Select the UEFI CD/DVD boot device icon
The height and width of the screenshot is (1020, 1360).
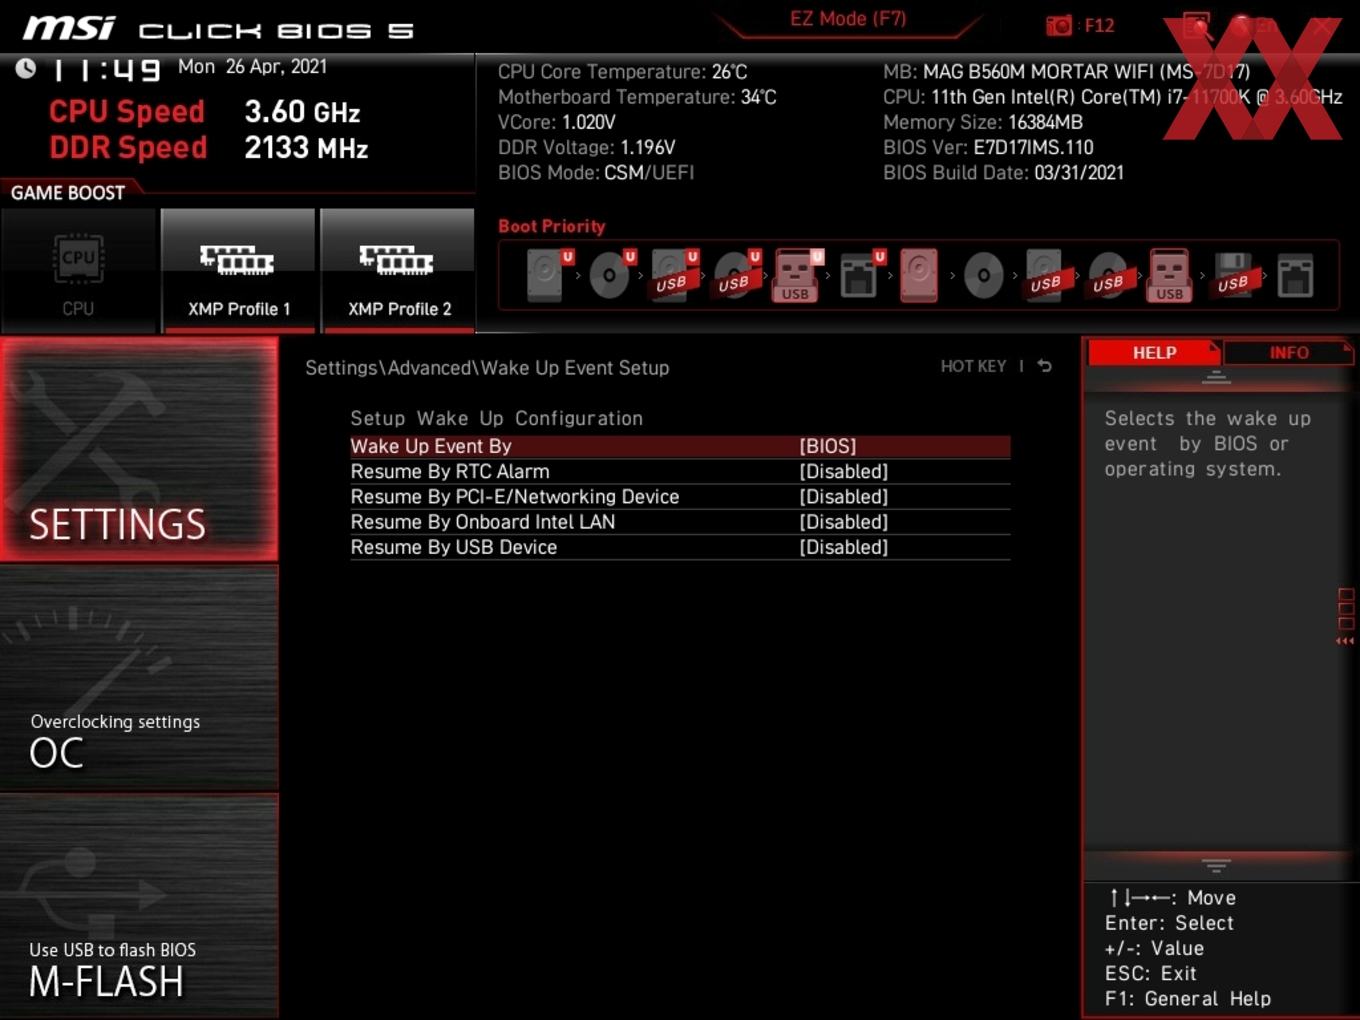pyautogui.click(x=611, y=275)
